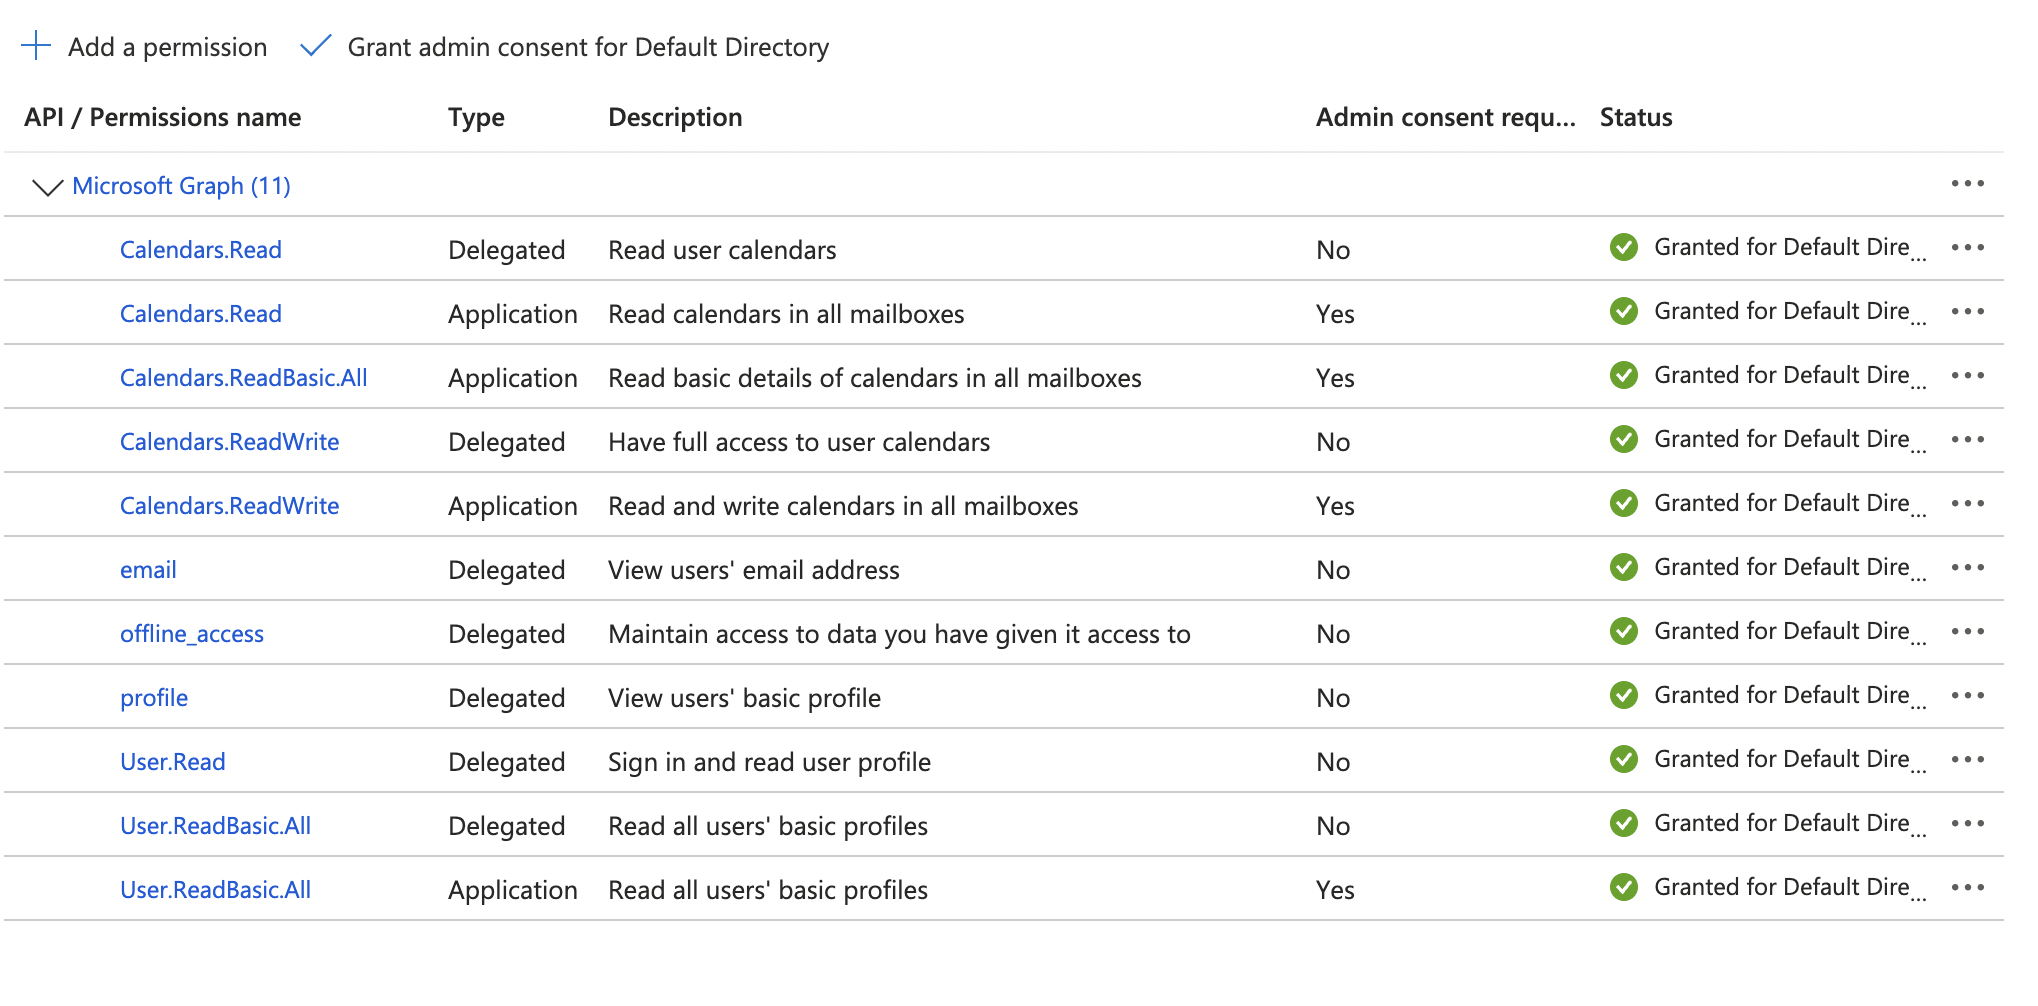Click Granted for Default Directory status text on email row

coord(1789,567)
